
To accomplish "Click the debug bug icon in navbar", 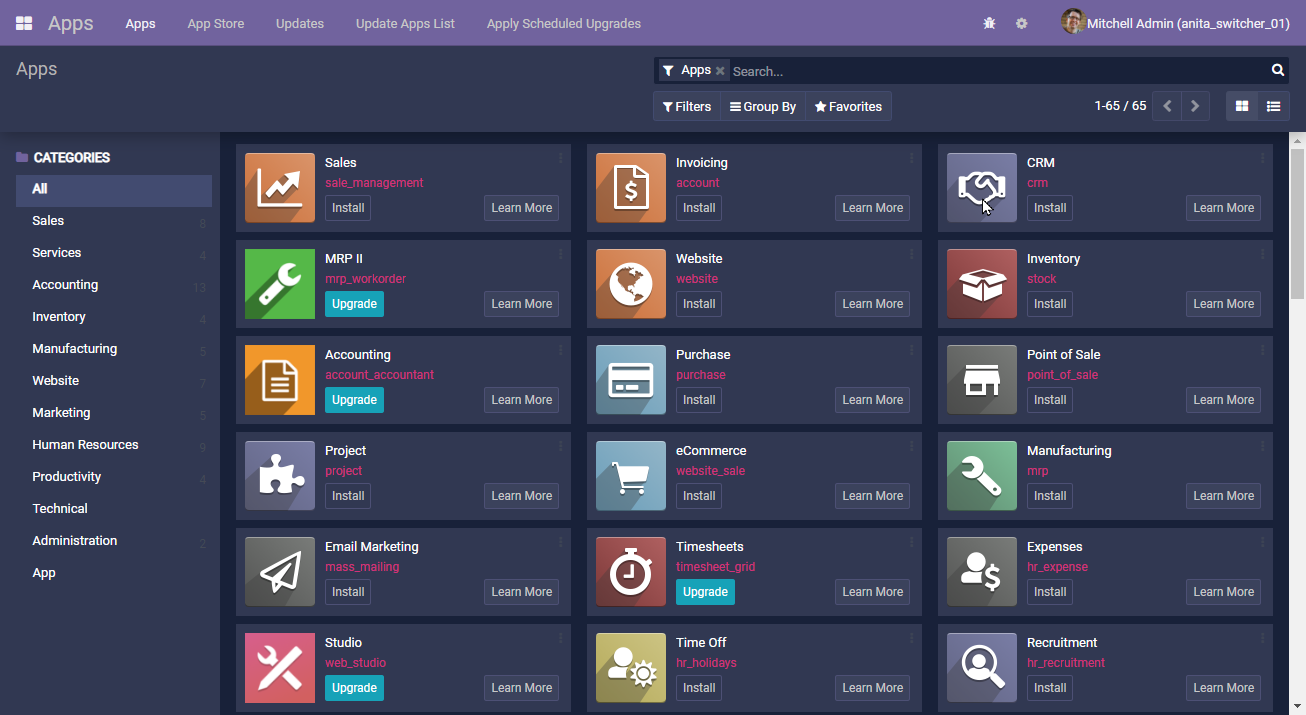I will click(x=989, y=23).
